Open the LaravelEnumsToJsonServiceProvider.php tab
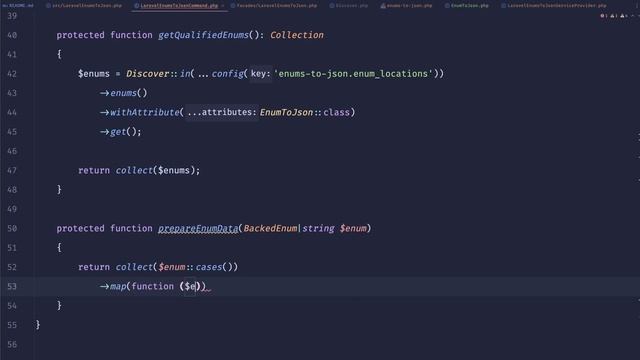 point(553,6)
